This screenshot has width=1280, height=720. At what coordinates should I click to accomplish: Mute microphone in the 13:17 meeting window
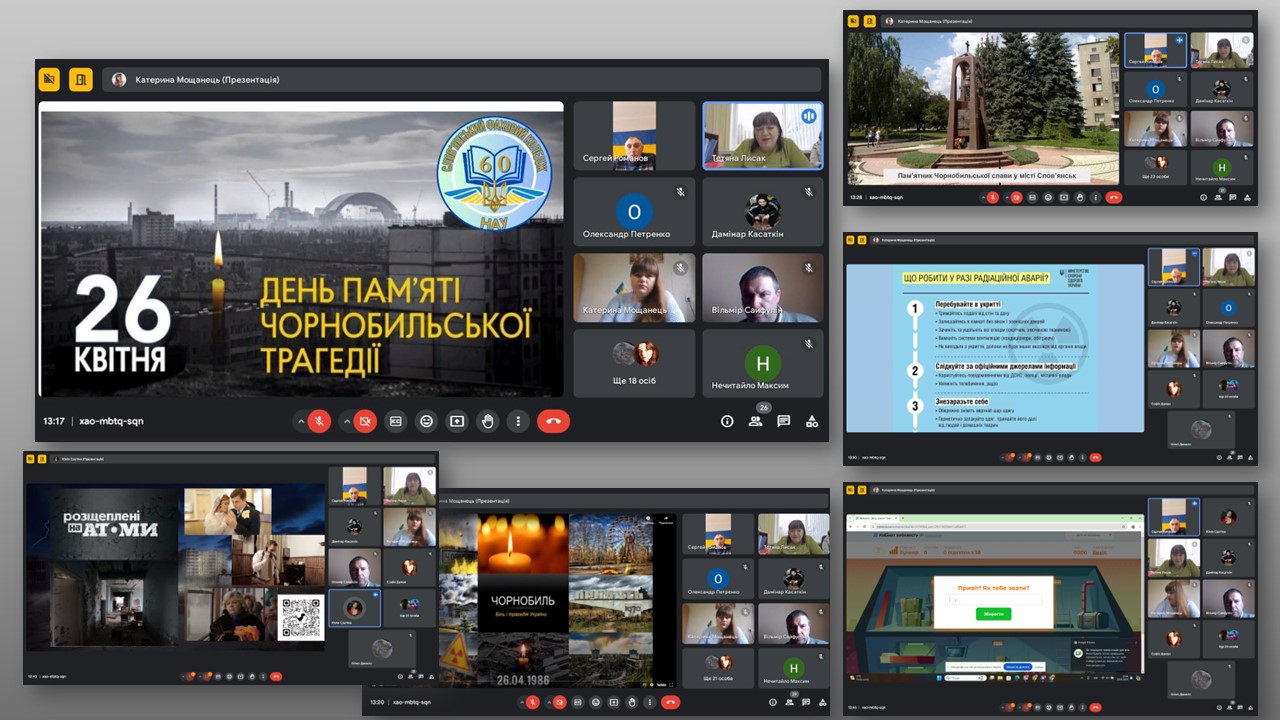[319, 421]
